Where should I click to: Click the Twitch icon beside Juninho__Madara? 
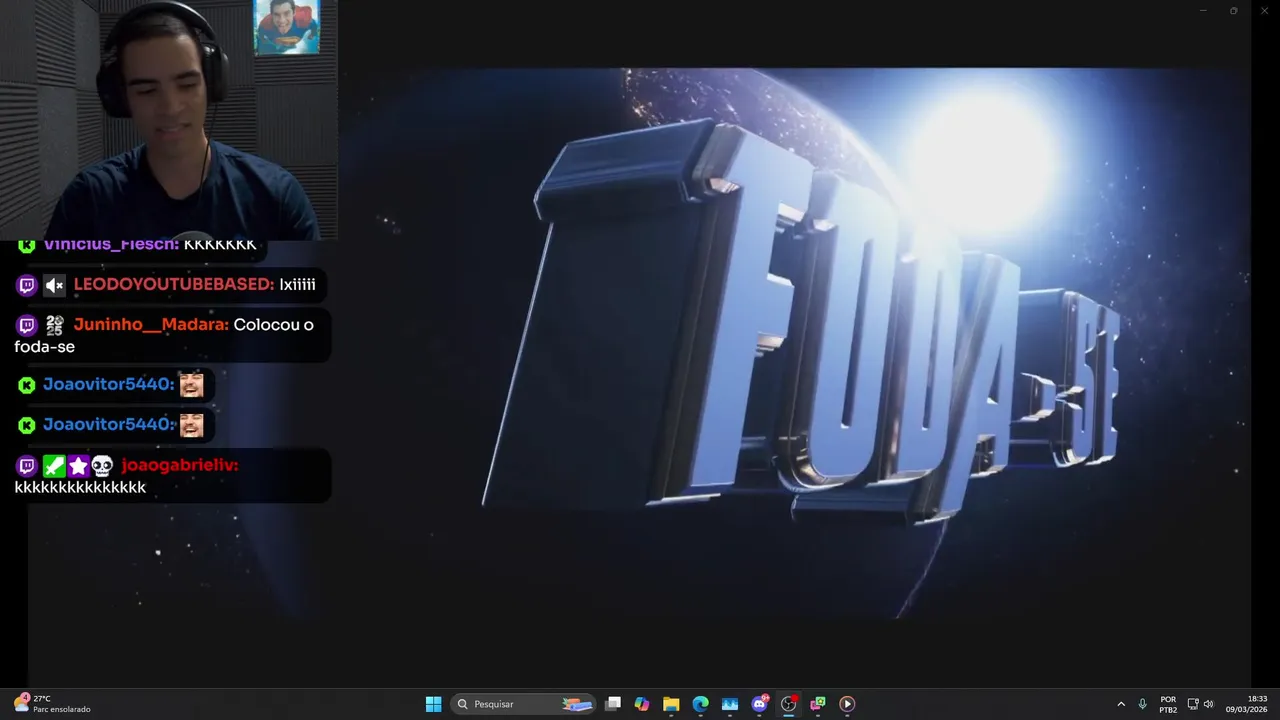click(x=27, y=325)
